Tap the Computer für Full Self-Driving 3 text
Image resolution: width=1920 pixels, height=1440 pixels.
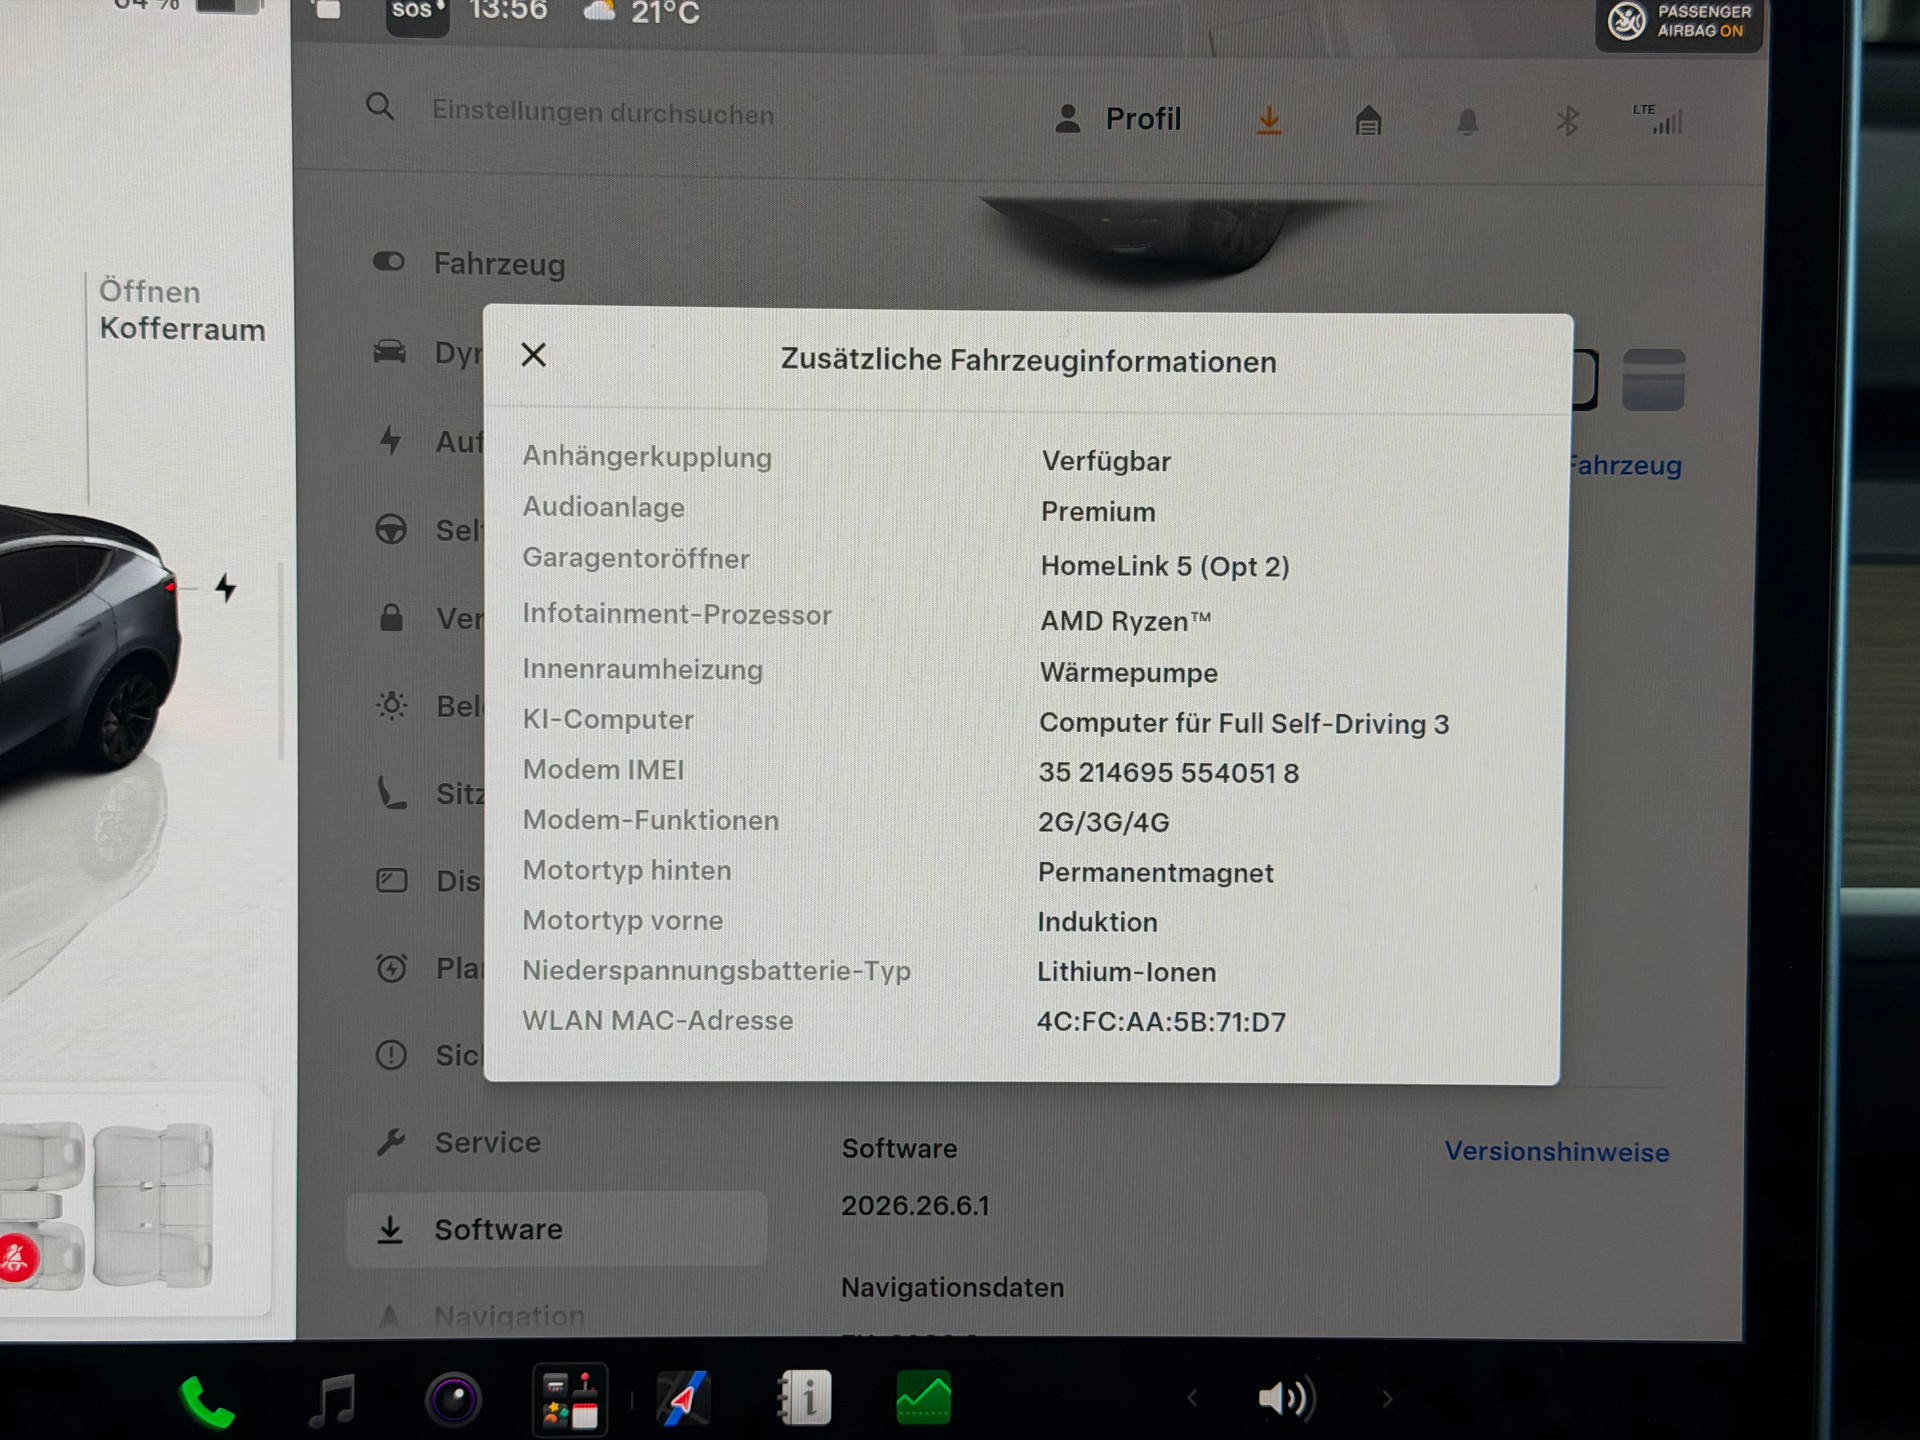pos(1244,724)
